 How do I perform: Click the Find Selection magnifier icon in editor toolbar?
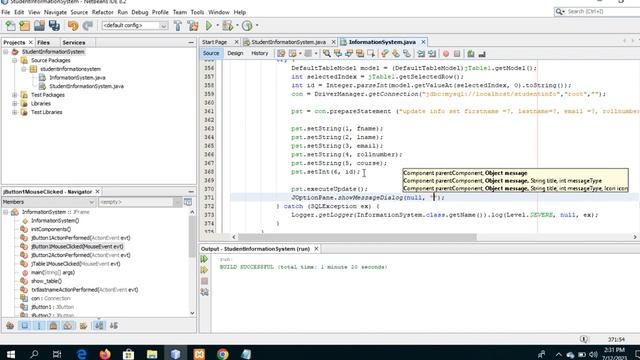pyautogui.click(x=327, y=53)
